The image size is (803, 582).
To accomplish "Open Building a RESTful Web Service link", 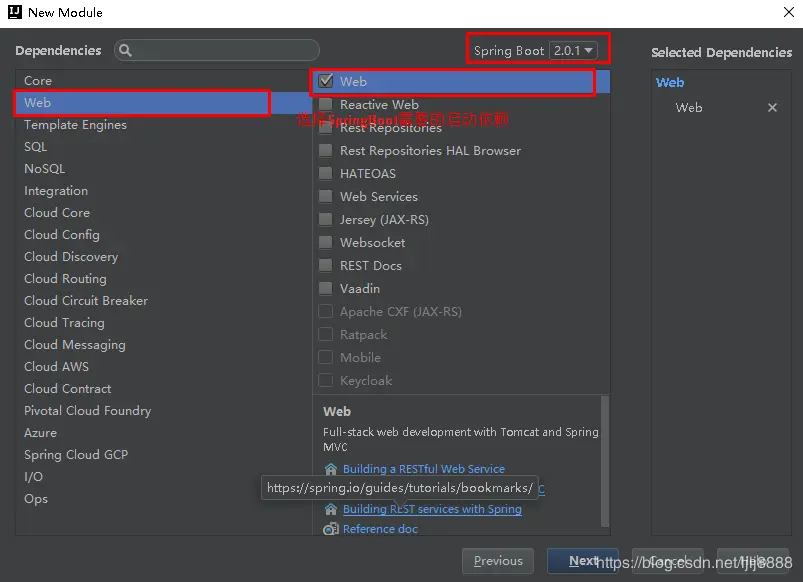I will pyautogui.click(x=424, y=469).
